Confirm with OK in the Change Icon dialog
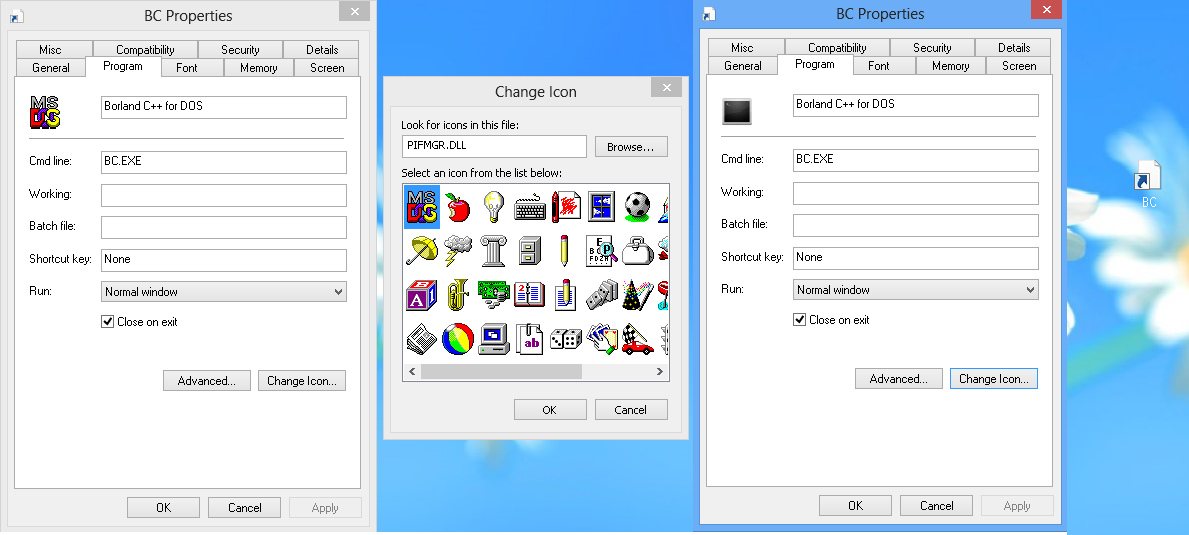 click(550, 410)
